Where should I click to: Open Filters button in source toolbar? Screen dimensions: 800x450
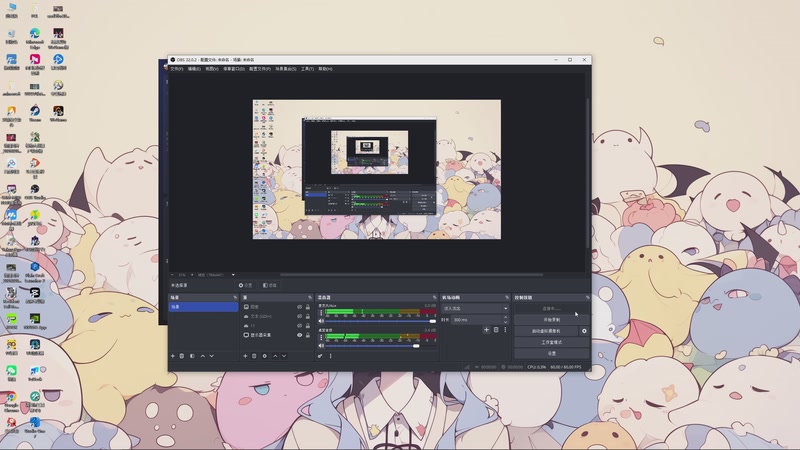pos(269,285)
